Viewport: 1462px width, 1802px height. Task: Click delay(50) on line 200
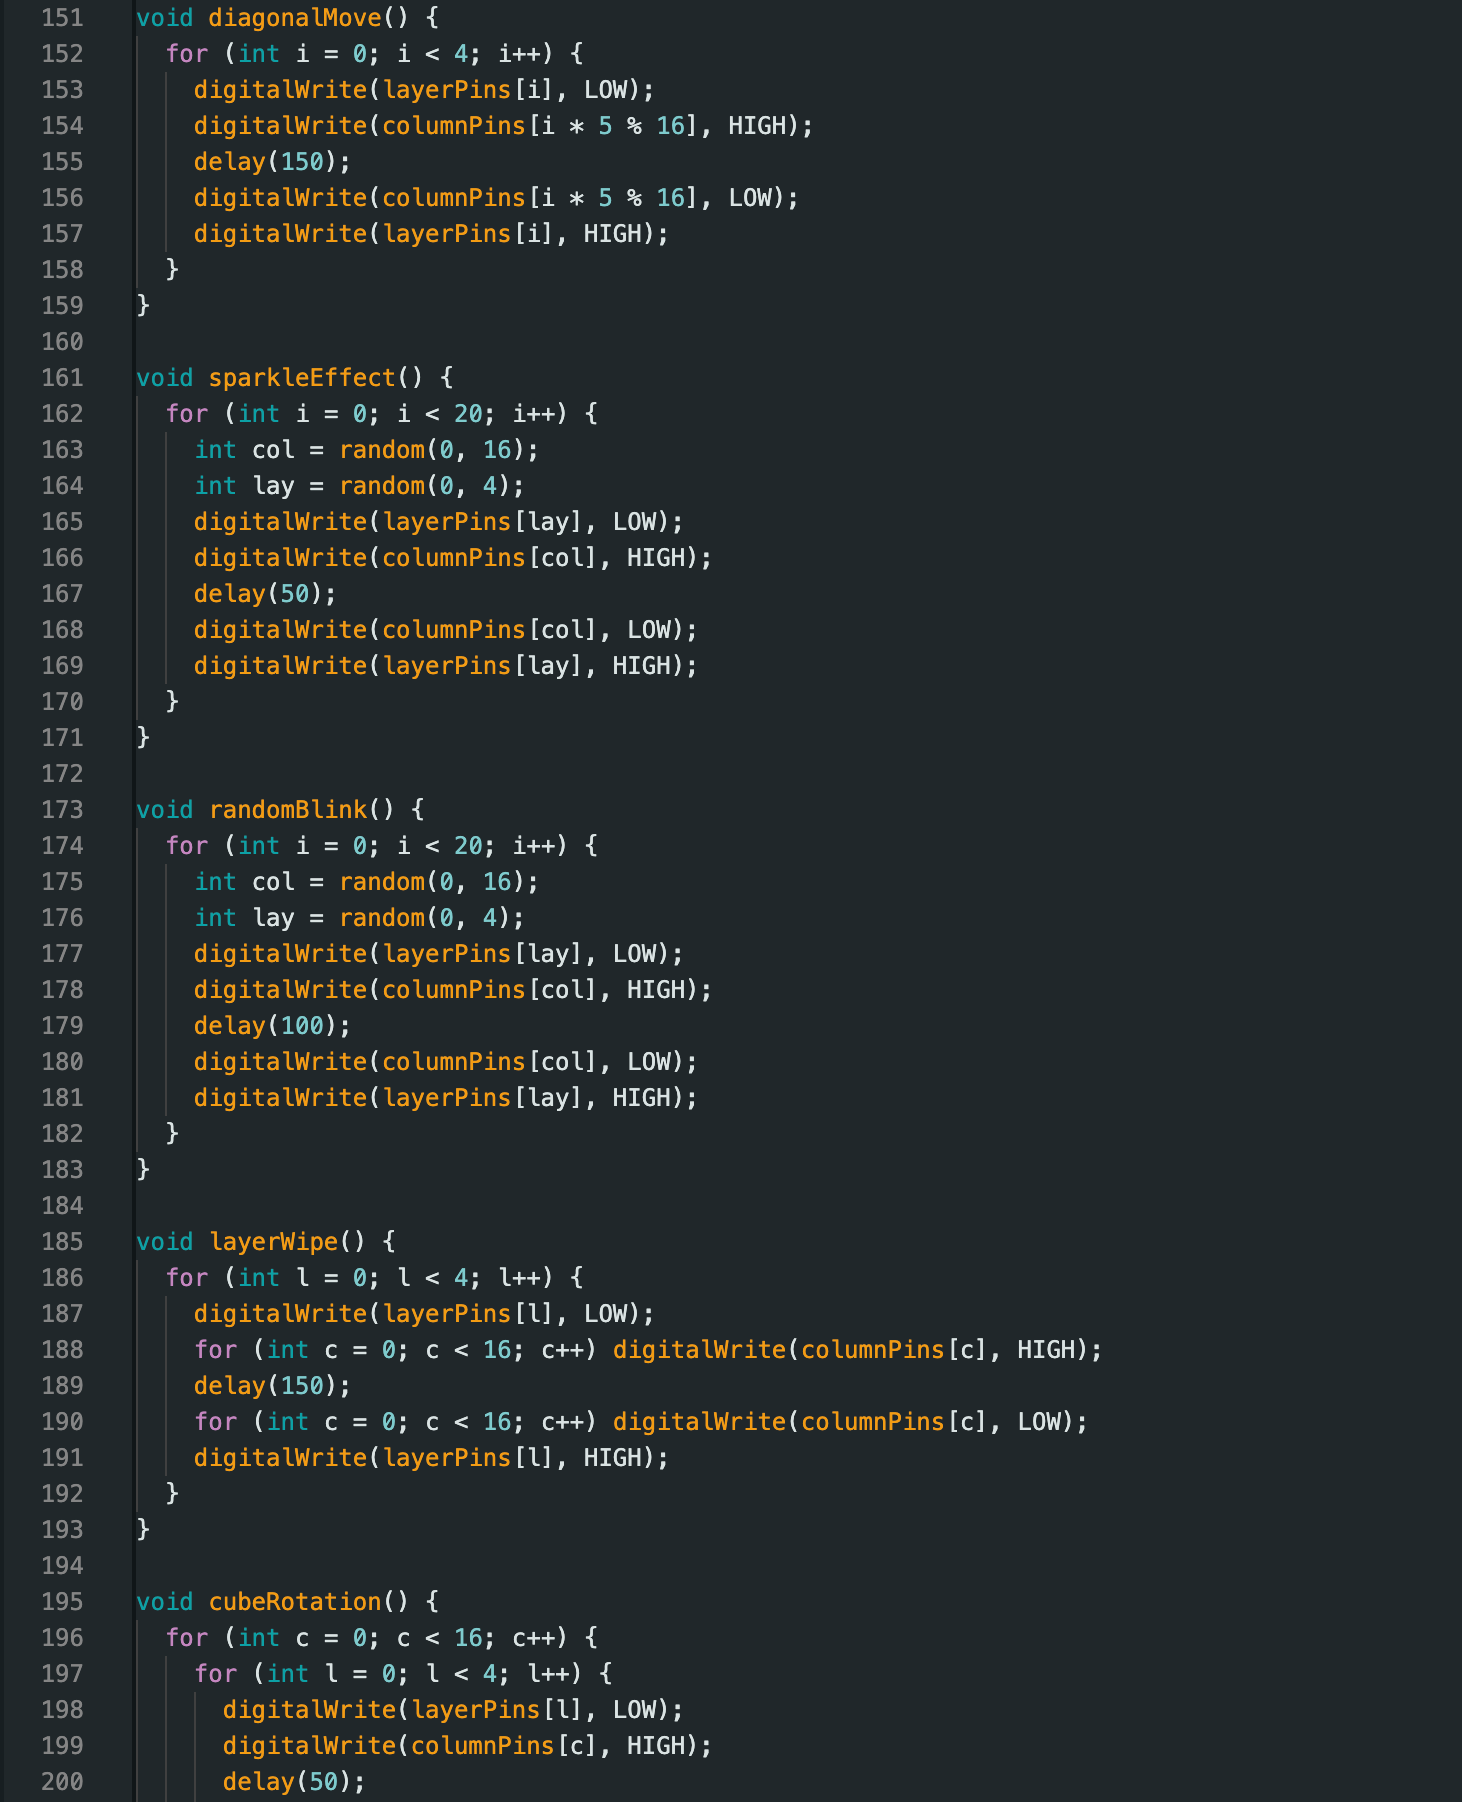pyautogui.click(x=288, y=1782)
